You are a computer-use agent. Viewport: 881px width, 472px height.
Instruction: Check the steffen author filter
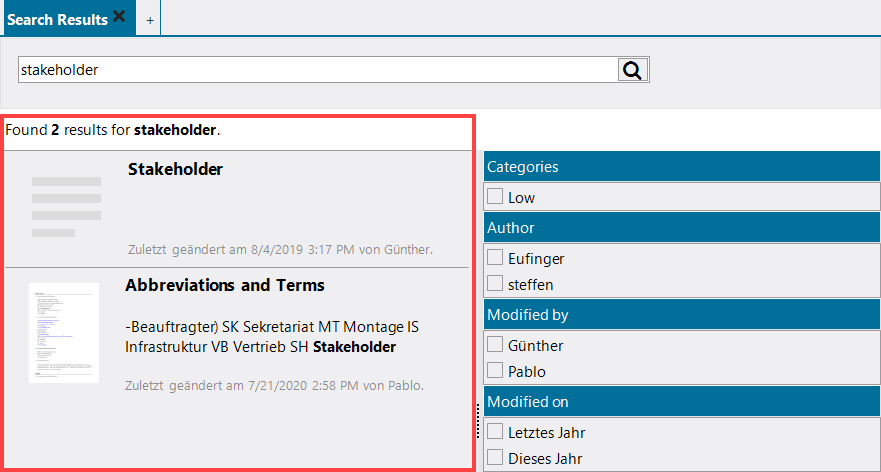pos(495,284)
